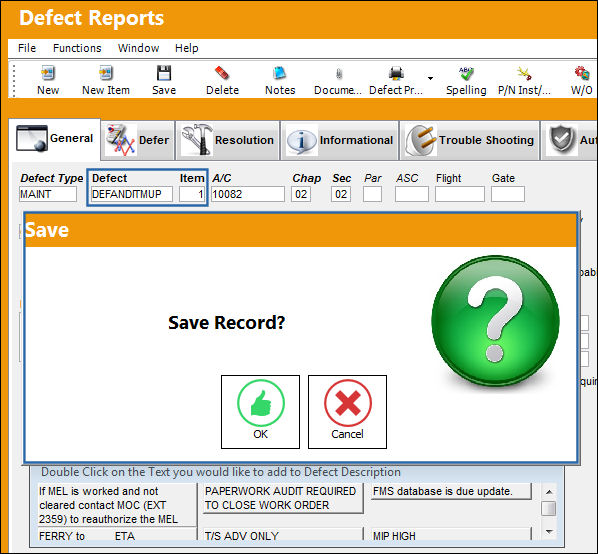Select 'FMS database is due update' text
The width and height of the screenshot is (598, 554).
point(451,491)
